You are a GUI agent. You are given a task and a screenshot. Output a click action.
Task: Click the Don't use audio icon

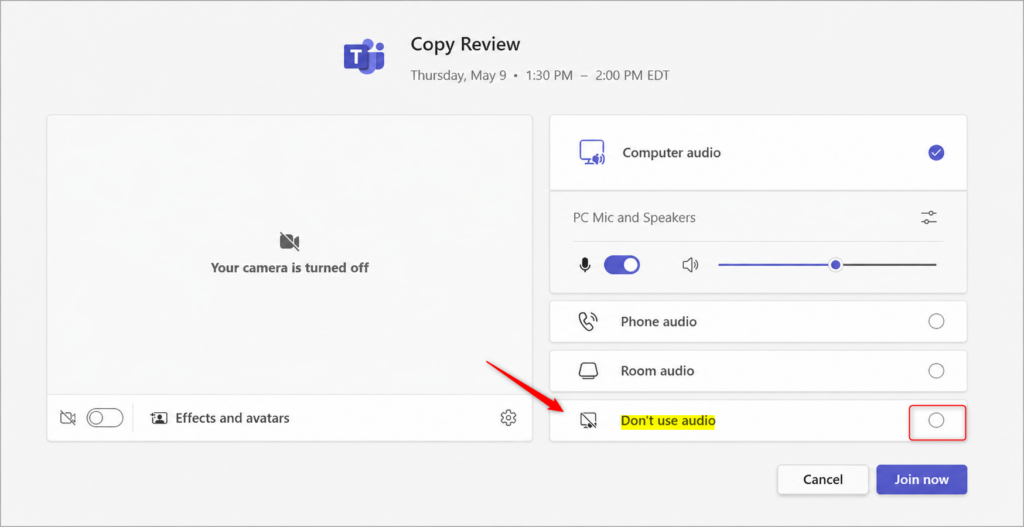(588, 421)
